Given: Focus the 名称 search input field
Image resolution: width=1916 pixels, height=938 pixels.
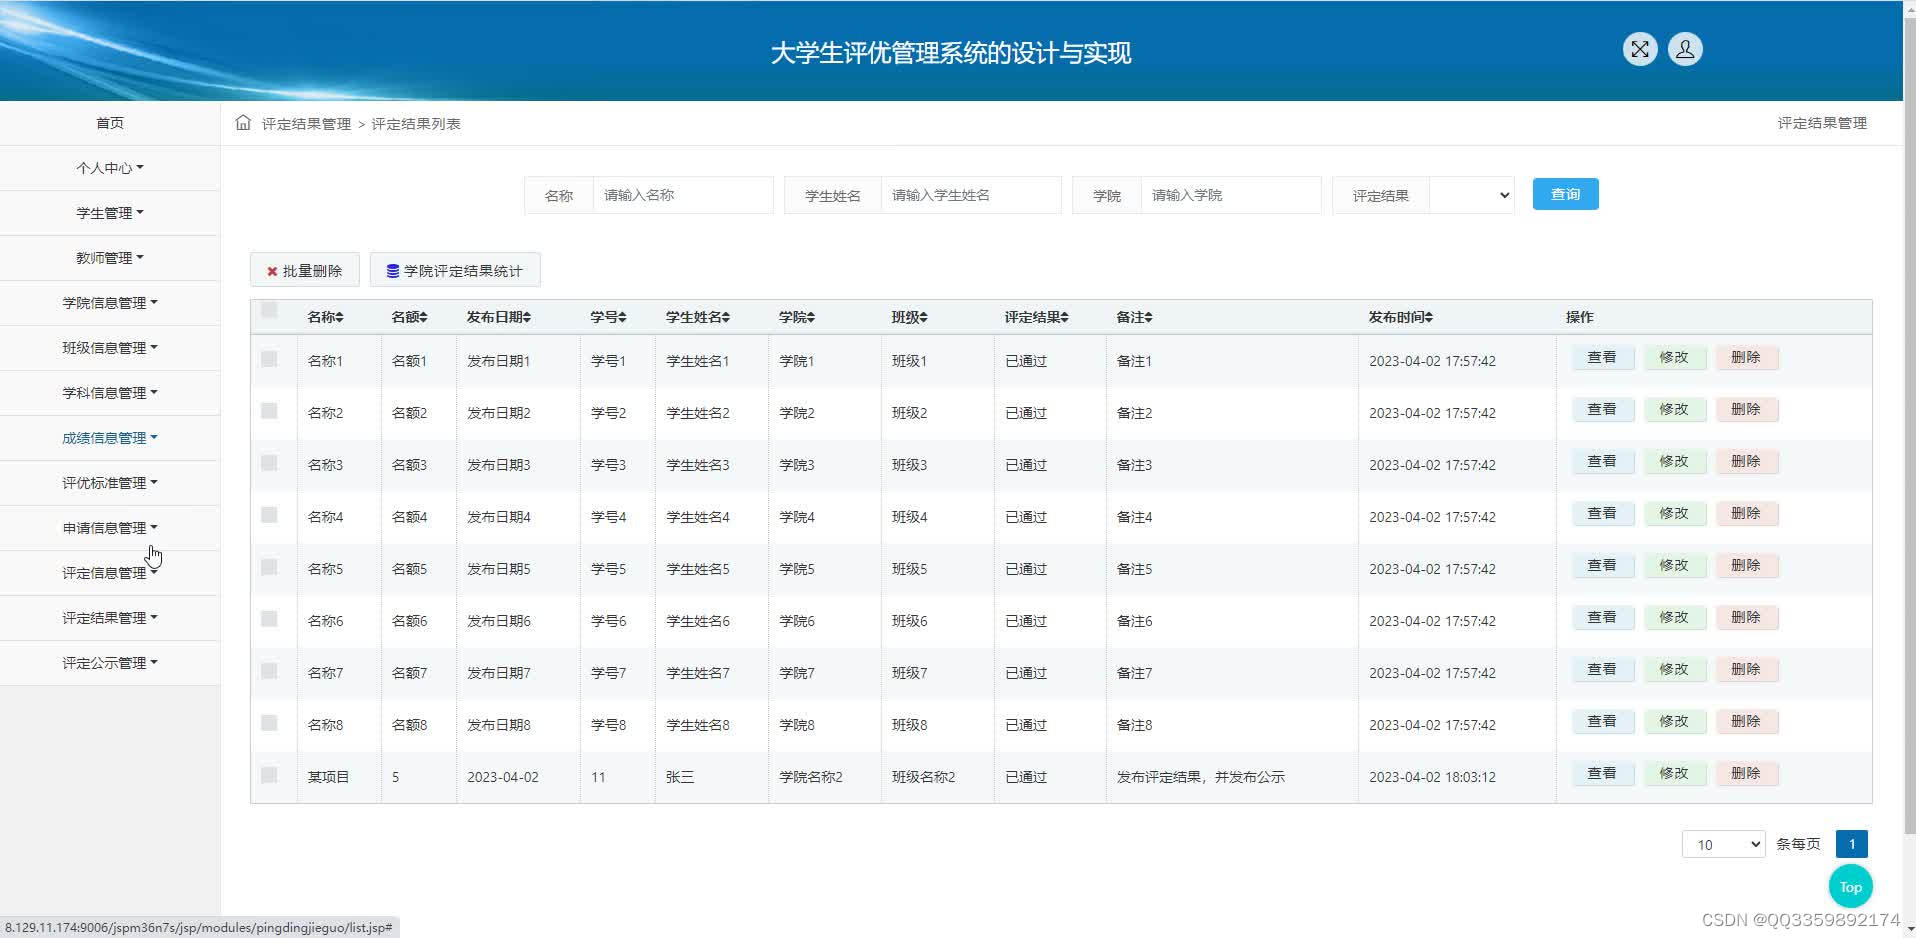Looking at the screenshot, I should (683, 195).
